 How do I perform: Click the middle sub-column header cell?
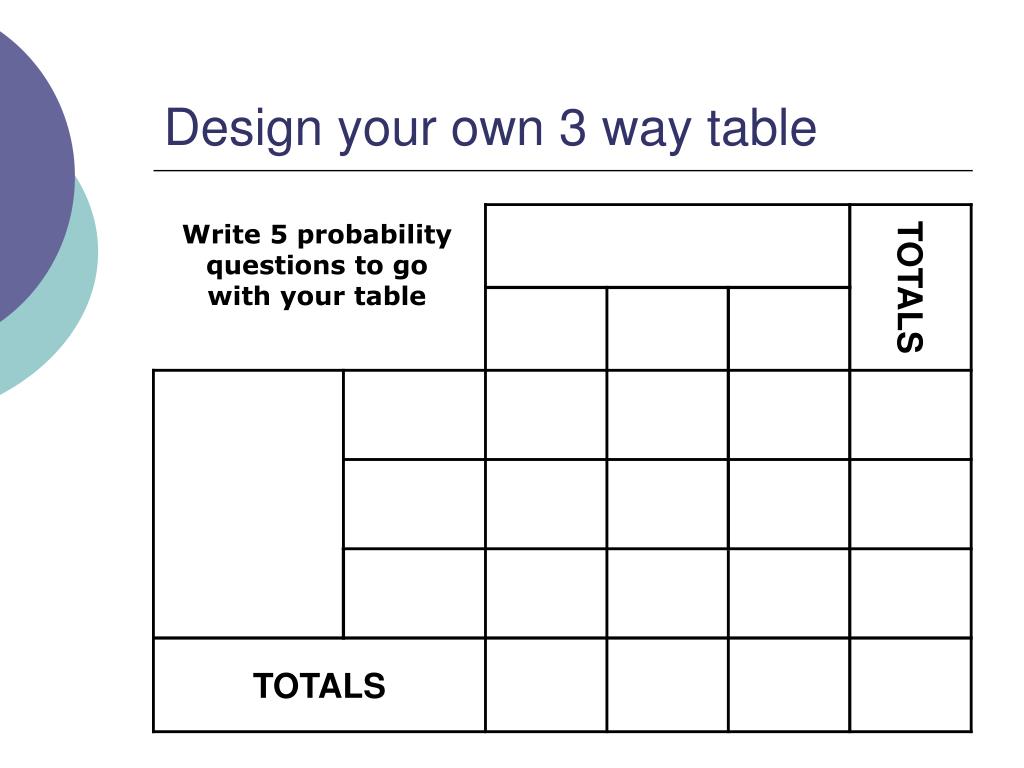pos(667,328)
